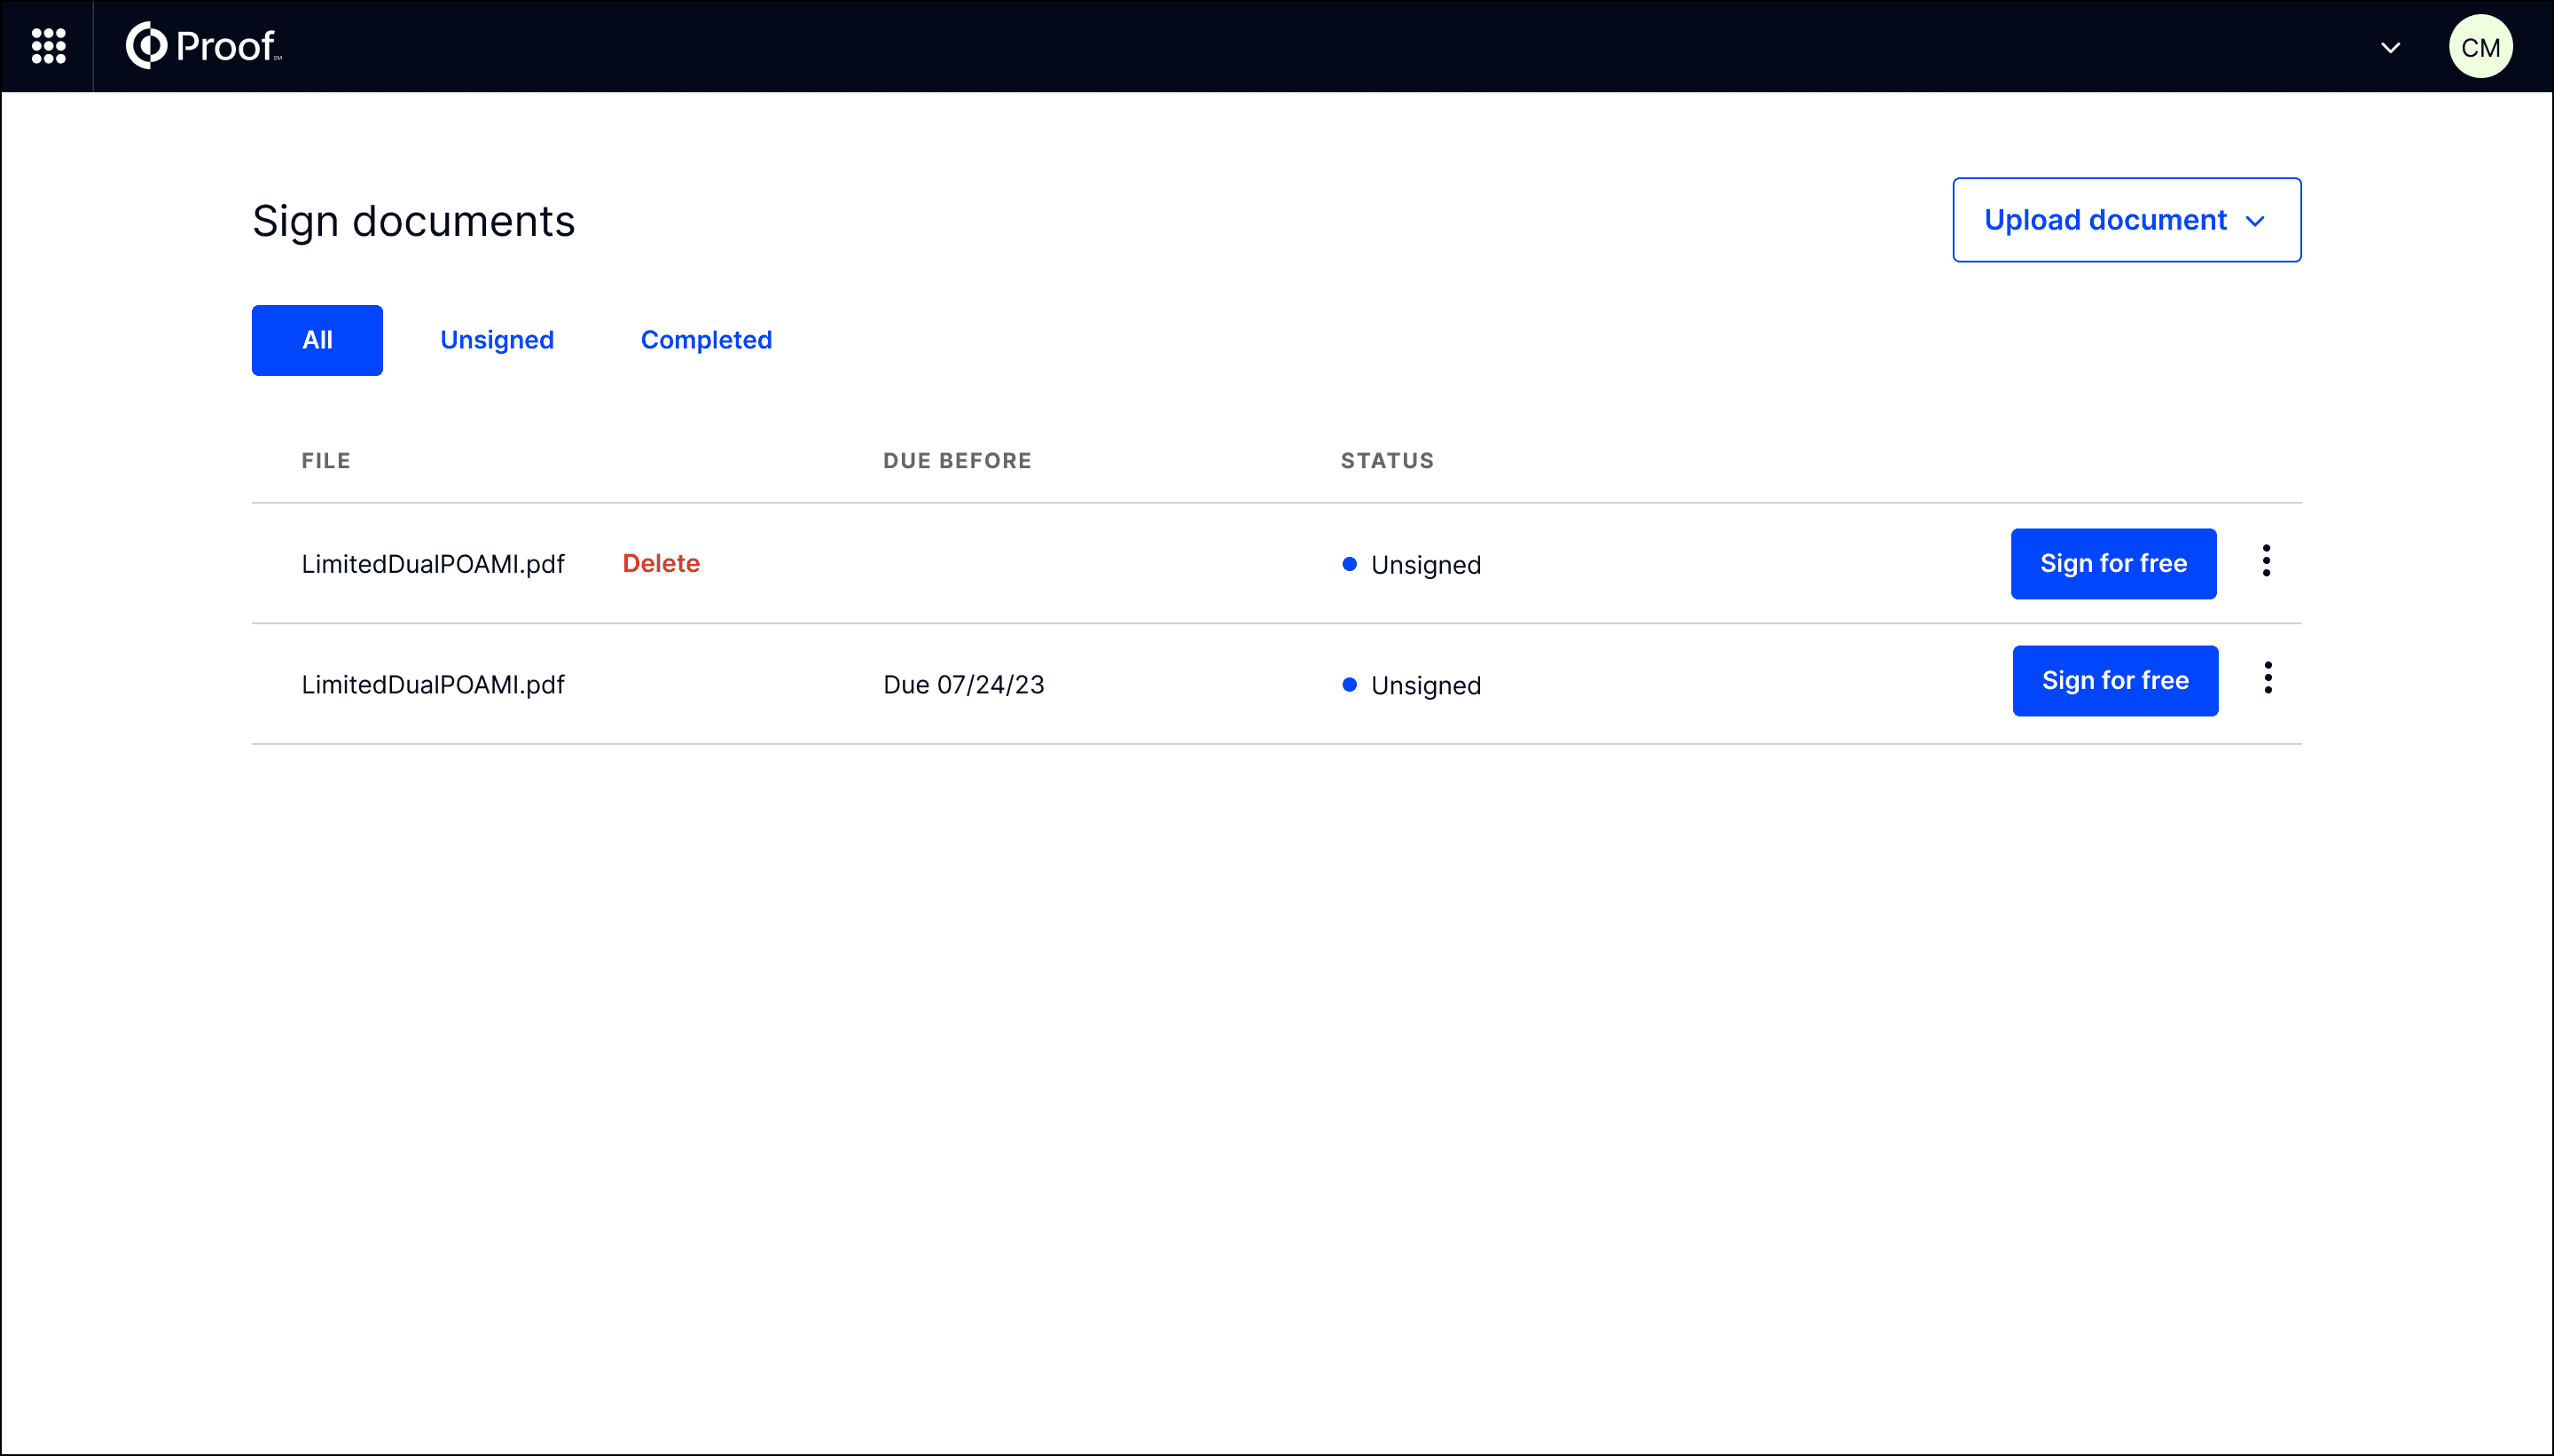The image size is (2554, 1456).
Task: Open three-dot menu for first document row
Action: 2266,561
